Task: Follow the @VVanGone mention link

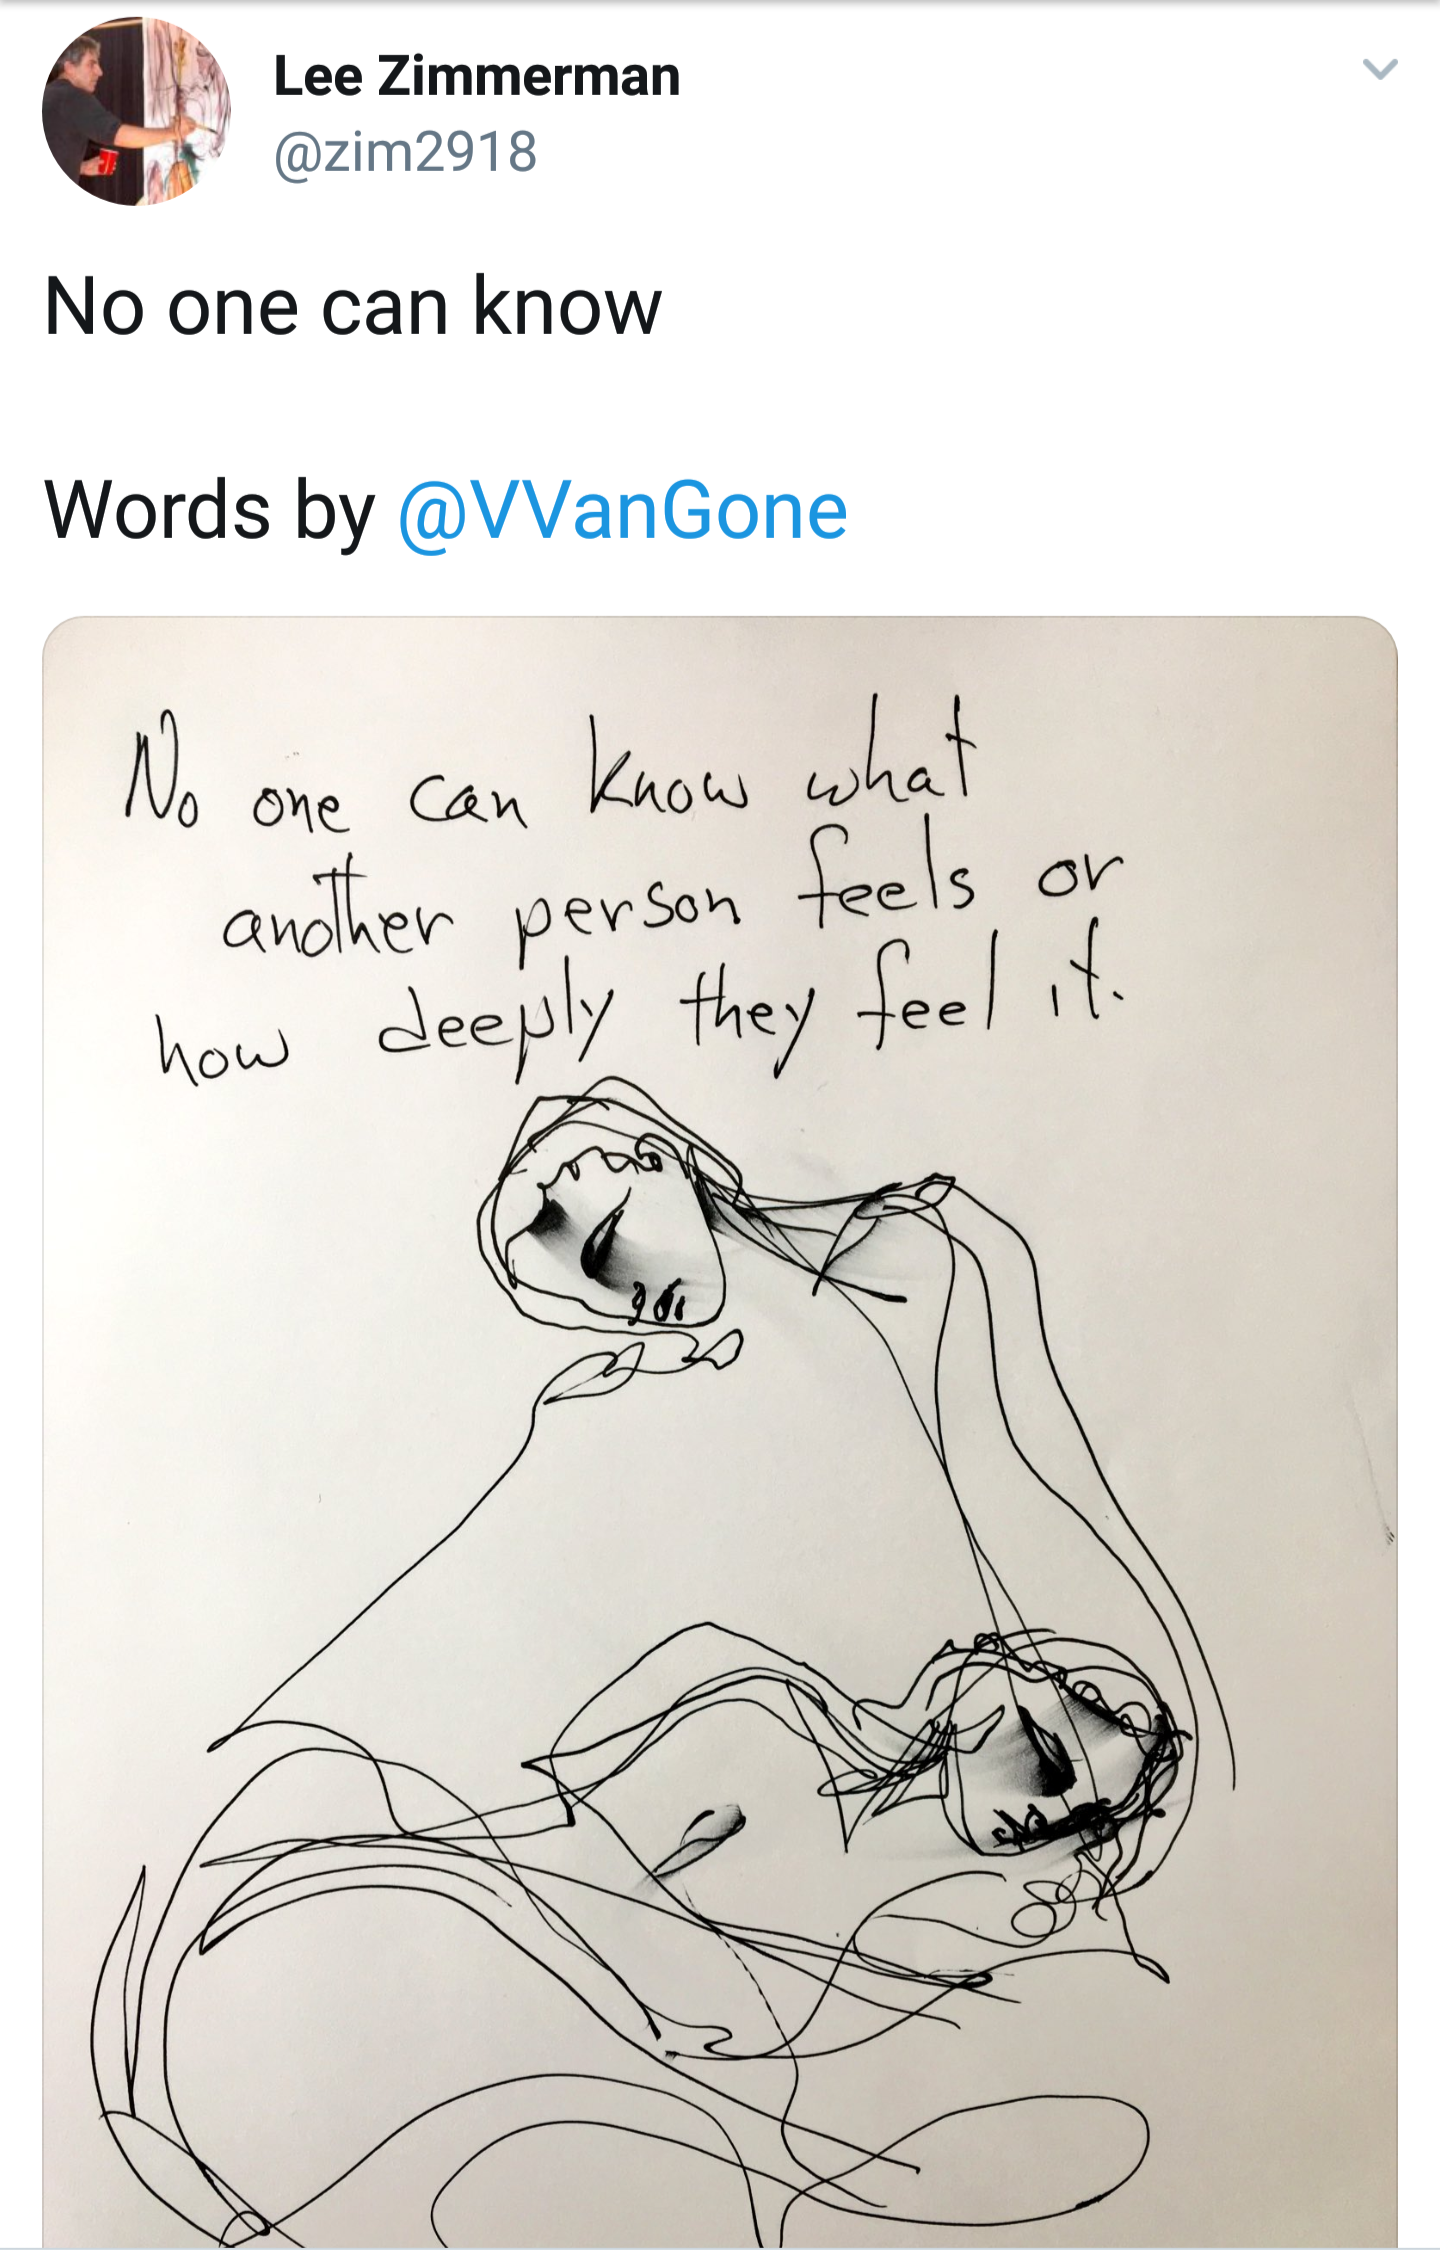Action: pyautogui.click(x=623, y=511)
